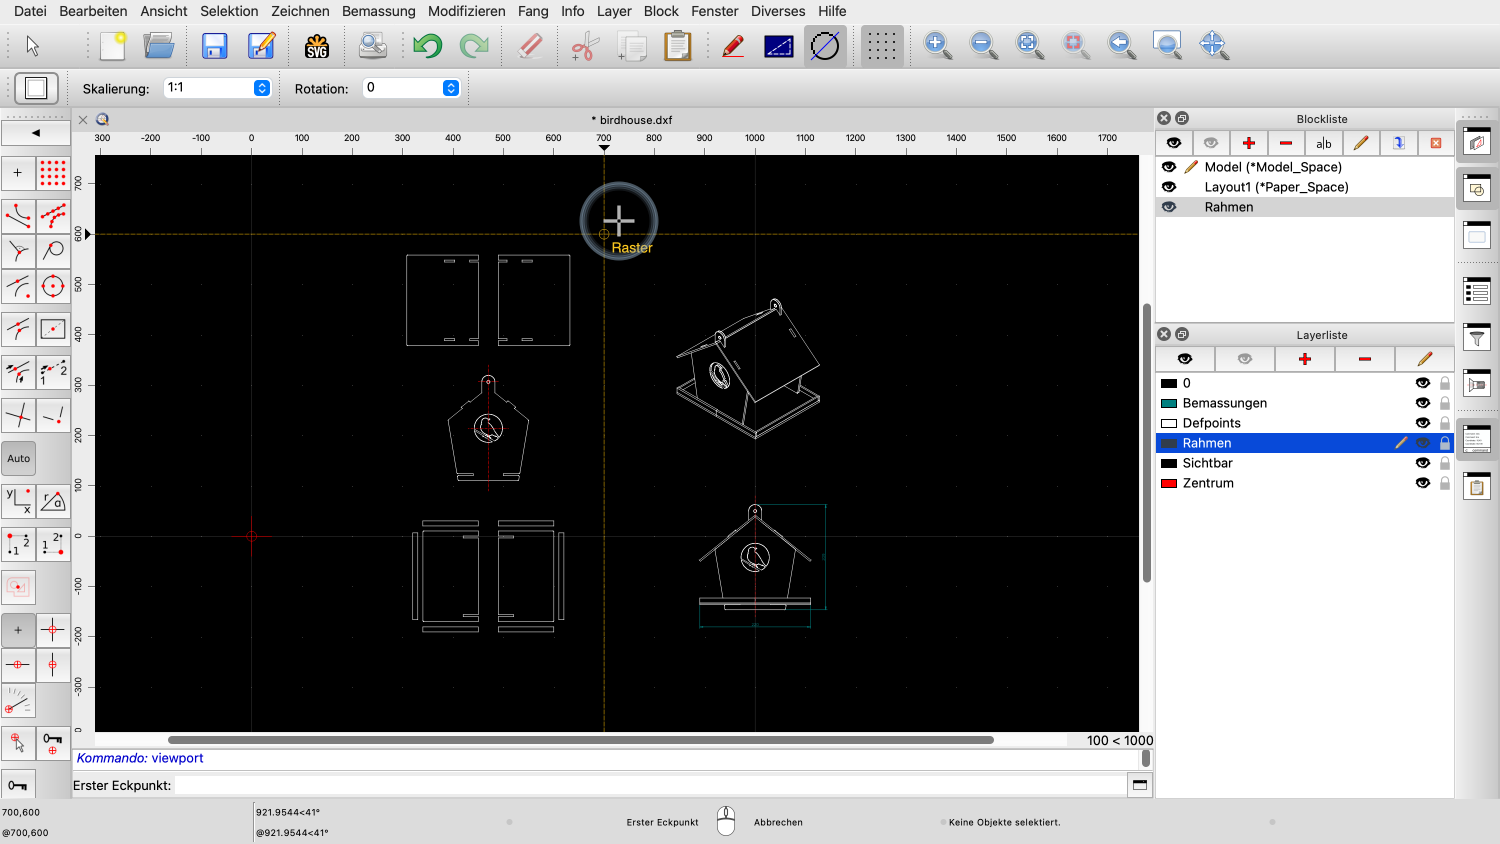
Task: Unlock the Rahmen layer padlock
Action: [x=1444, y=443]
